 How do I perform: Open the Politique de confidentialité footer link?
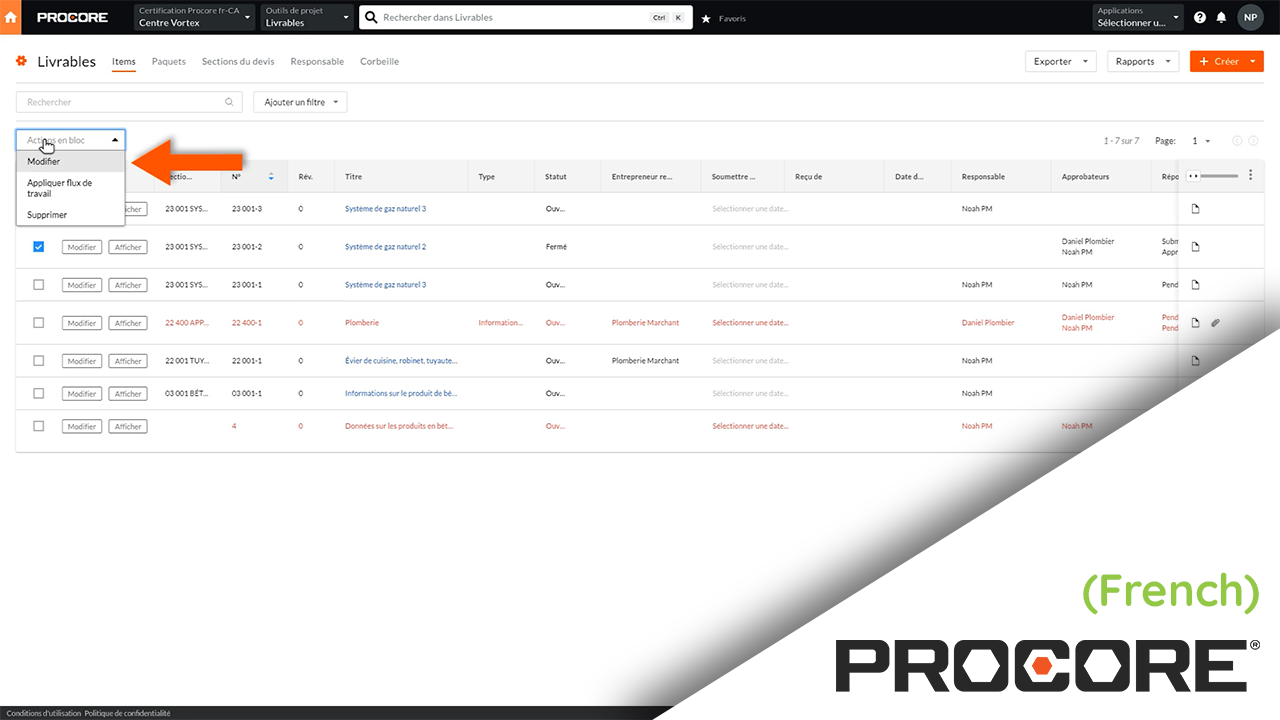[128, 713]
